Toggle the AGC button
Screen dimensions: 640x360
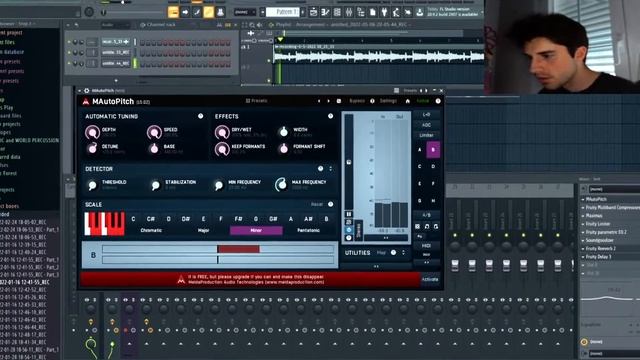(427, 125)
